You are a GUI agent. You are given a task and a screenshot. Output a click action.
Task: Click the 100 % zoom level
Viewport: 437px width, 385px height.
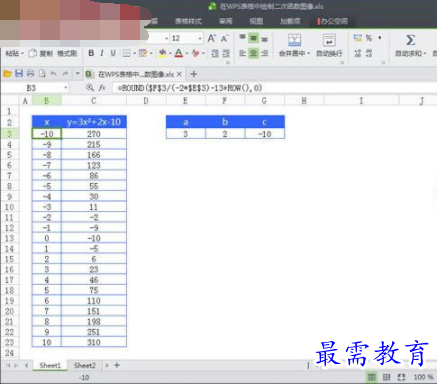coord(423,377)
